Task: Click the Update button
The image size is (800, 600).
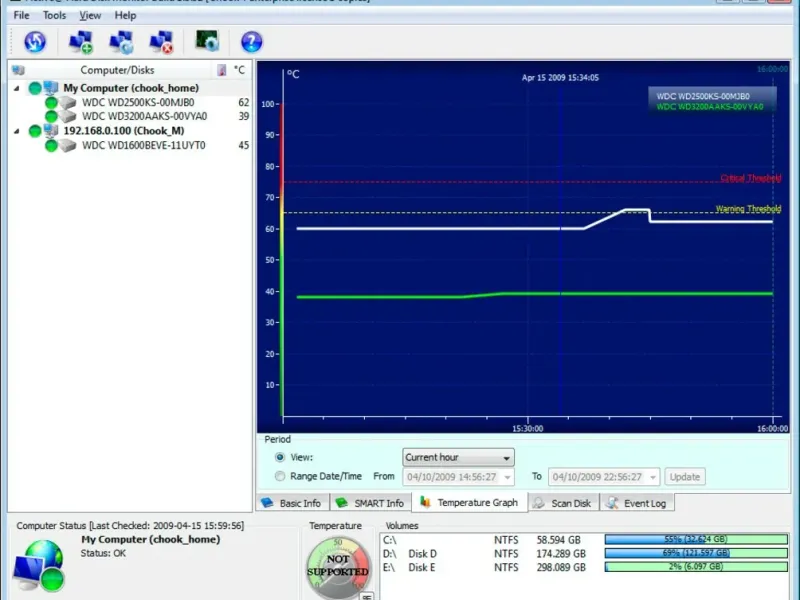Action: click(685, 477)
